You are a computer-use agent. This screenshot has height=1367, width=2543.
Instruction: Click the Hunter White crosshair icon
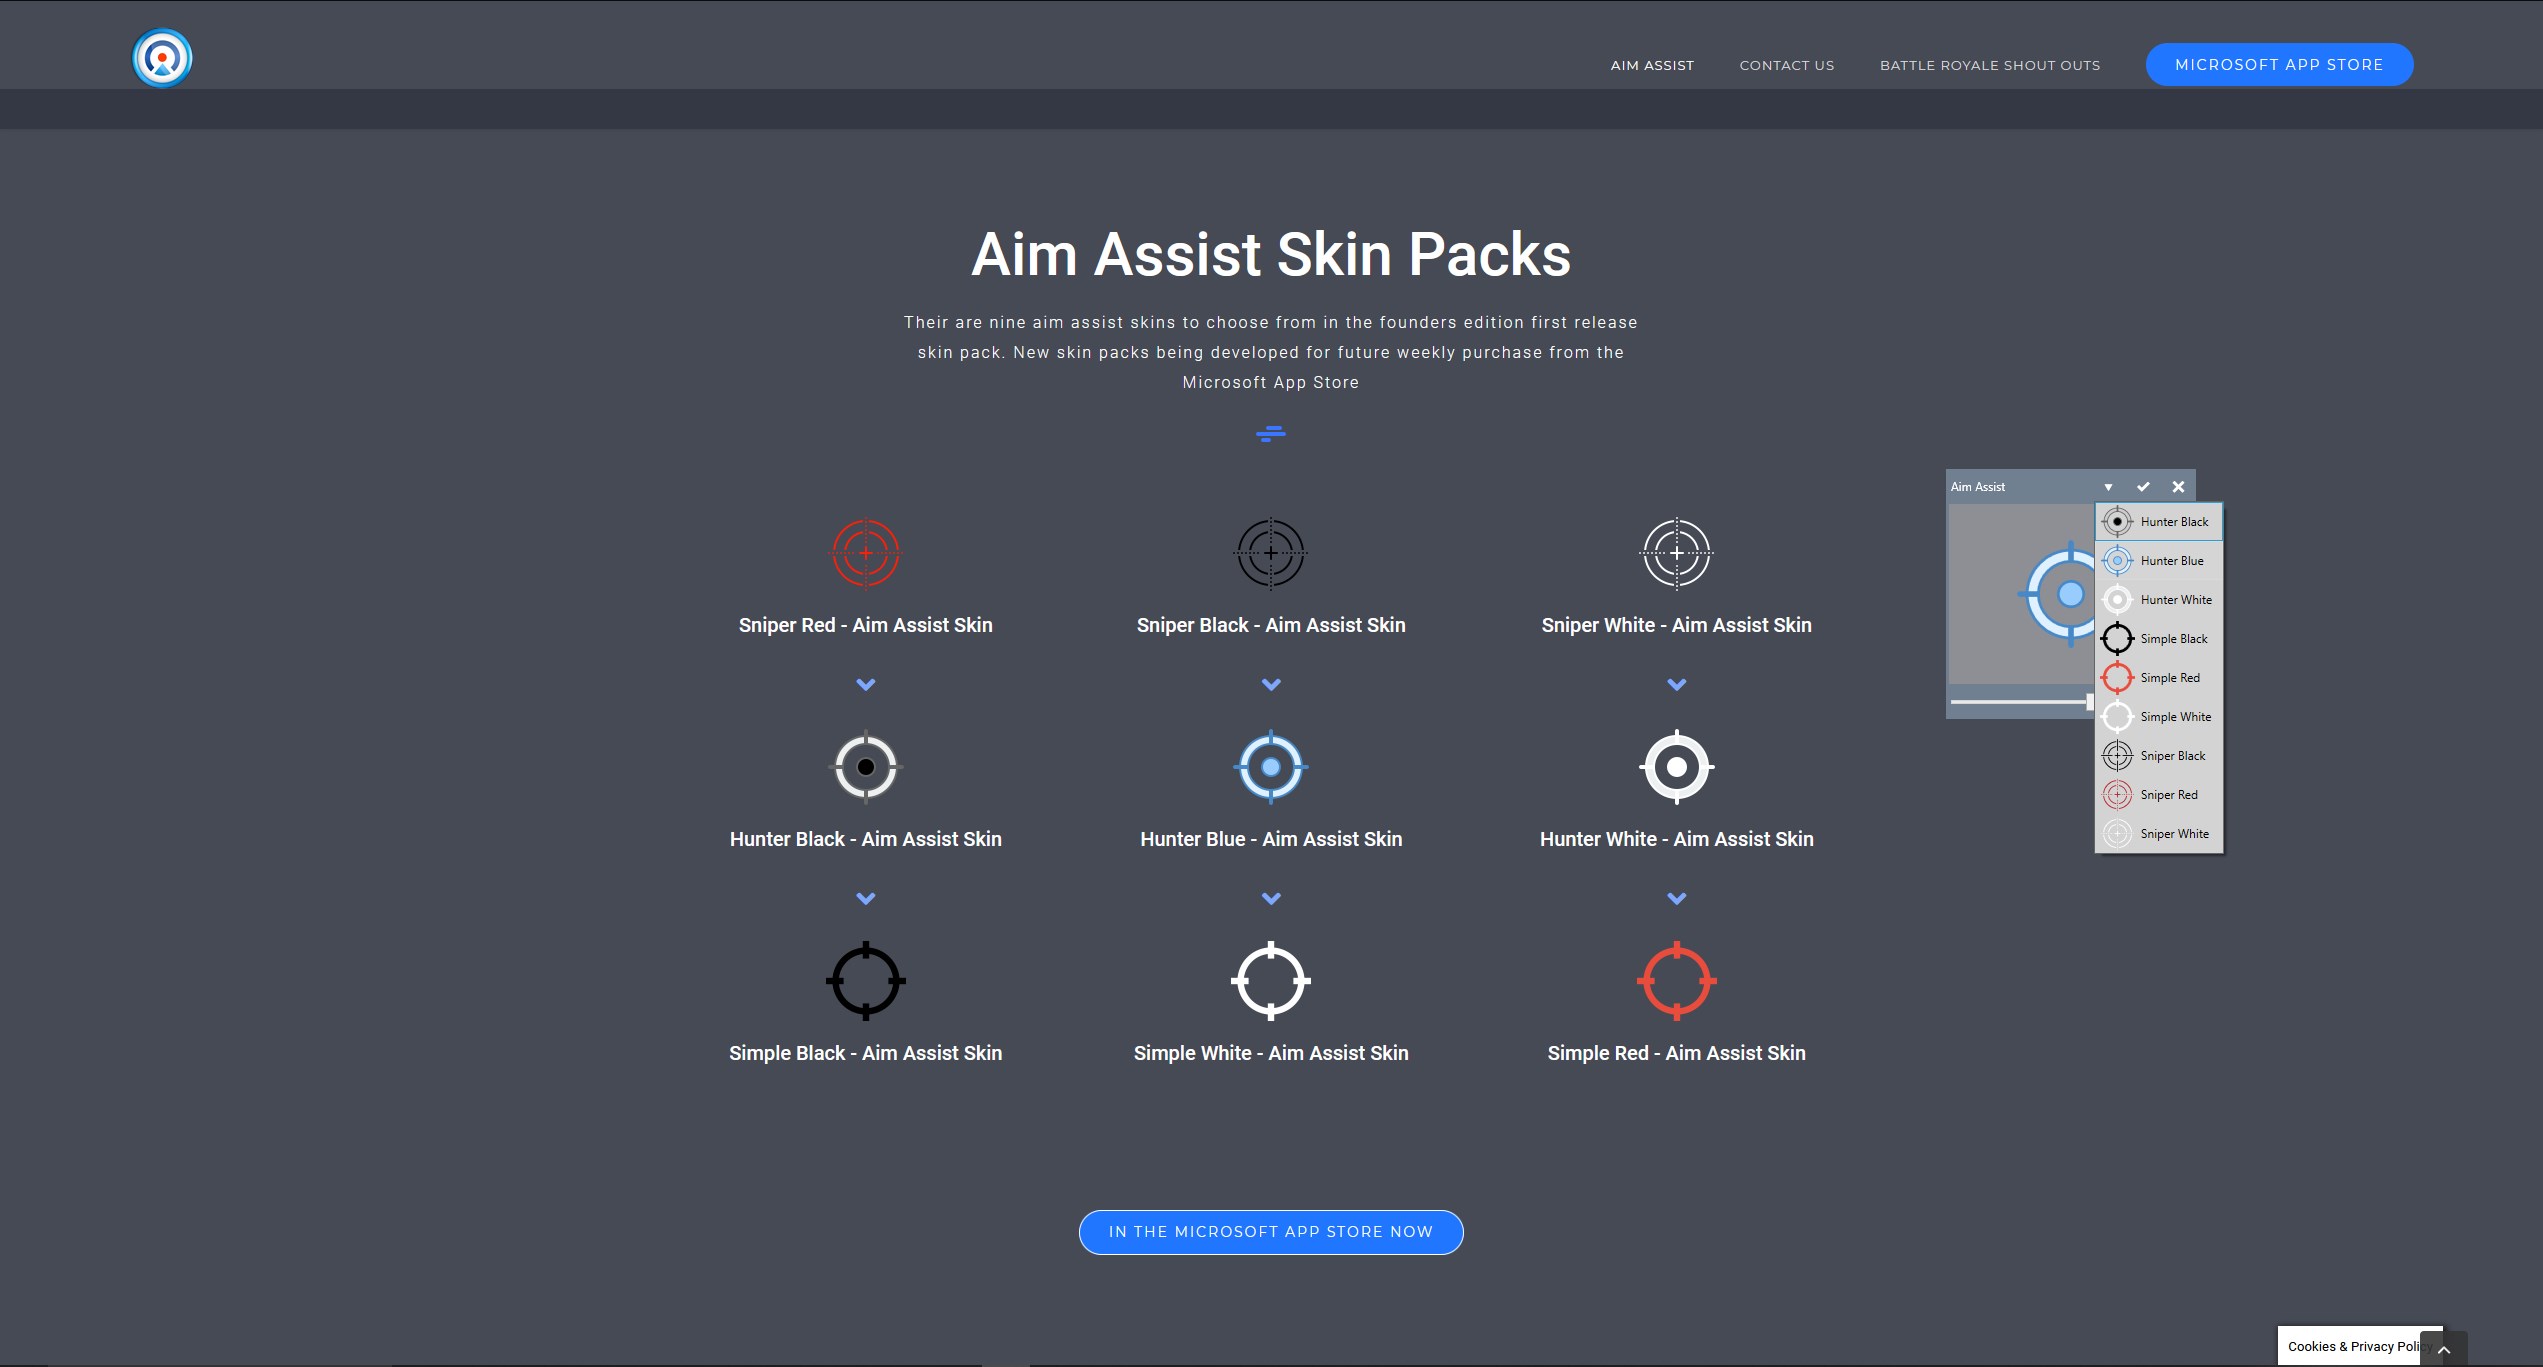[1676, 767]
